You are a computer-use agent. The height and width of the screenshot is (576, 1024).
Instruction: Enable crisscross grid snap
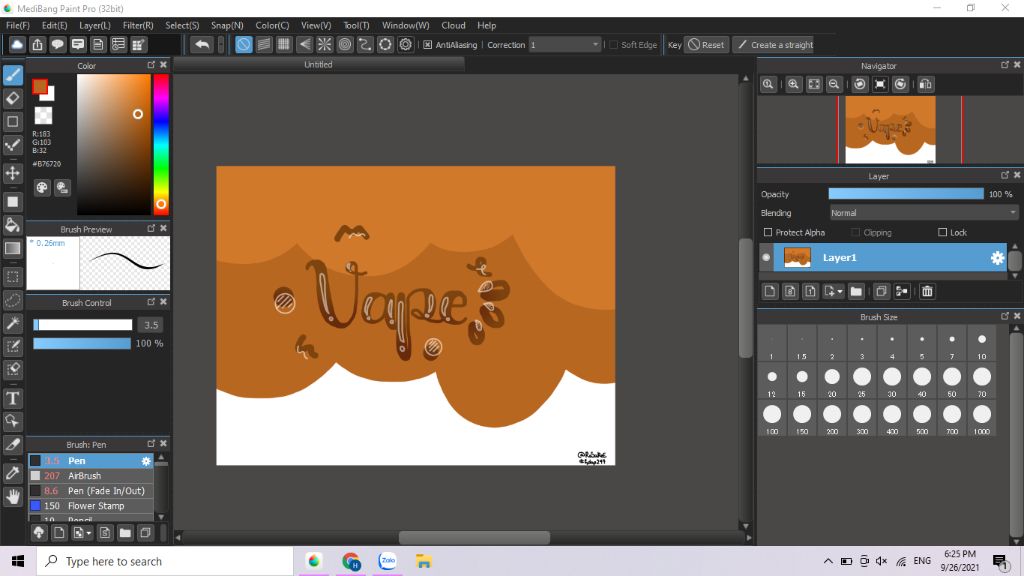point(284,44)
